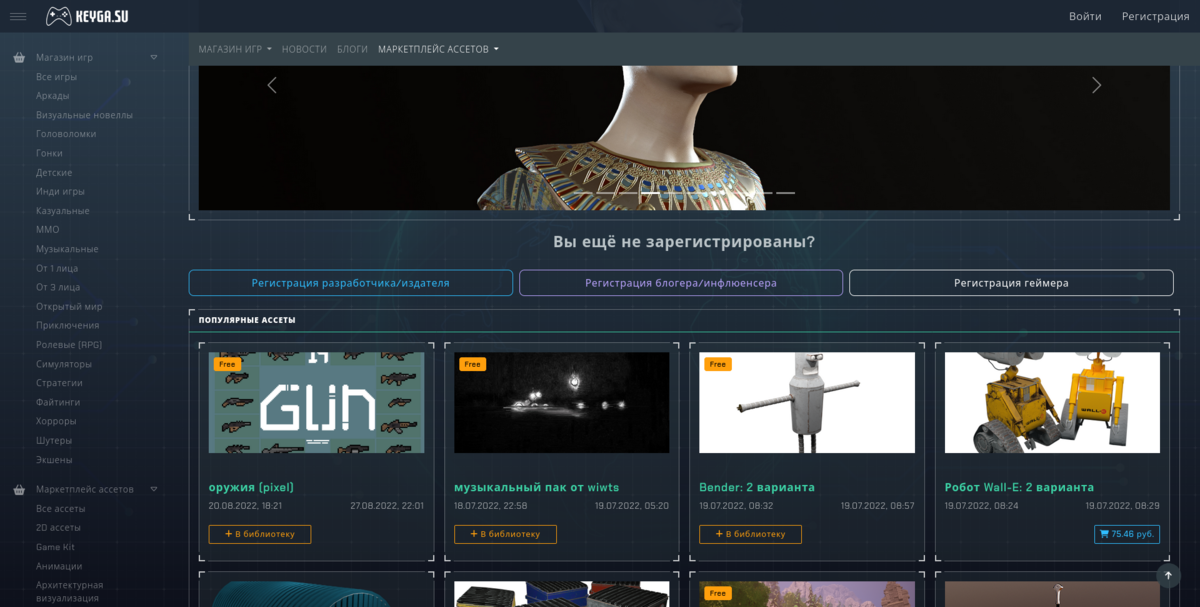Select Открытый мир category
Image resolution: width=1200 pixels, height=607 pixels.
tap(69, 307)
